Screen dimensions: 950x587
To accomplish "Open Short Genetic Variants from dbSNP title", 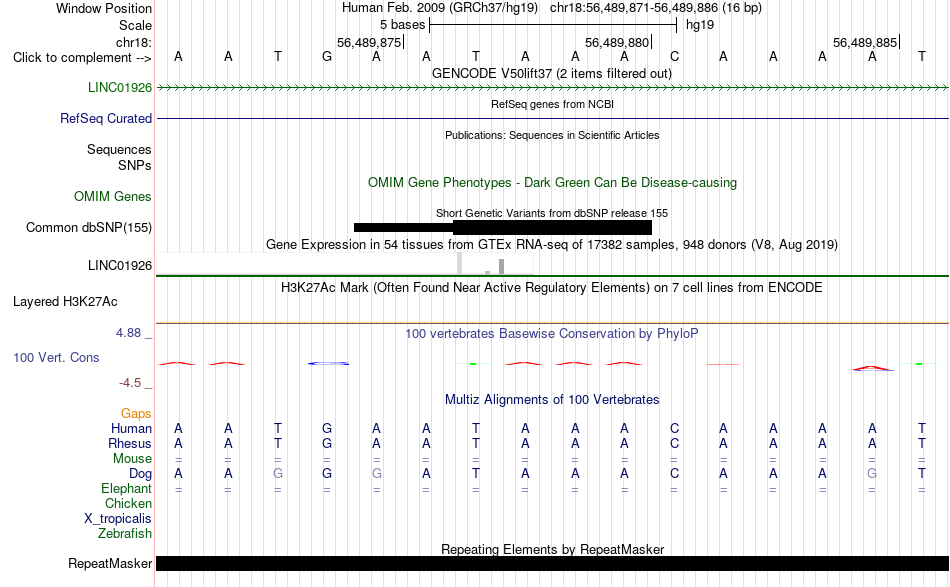I will point(552,213).
